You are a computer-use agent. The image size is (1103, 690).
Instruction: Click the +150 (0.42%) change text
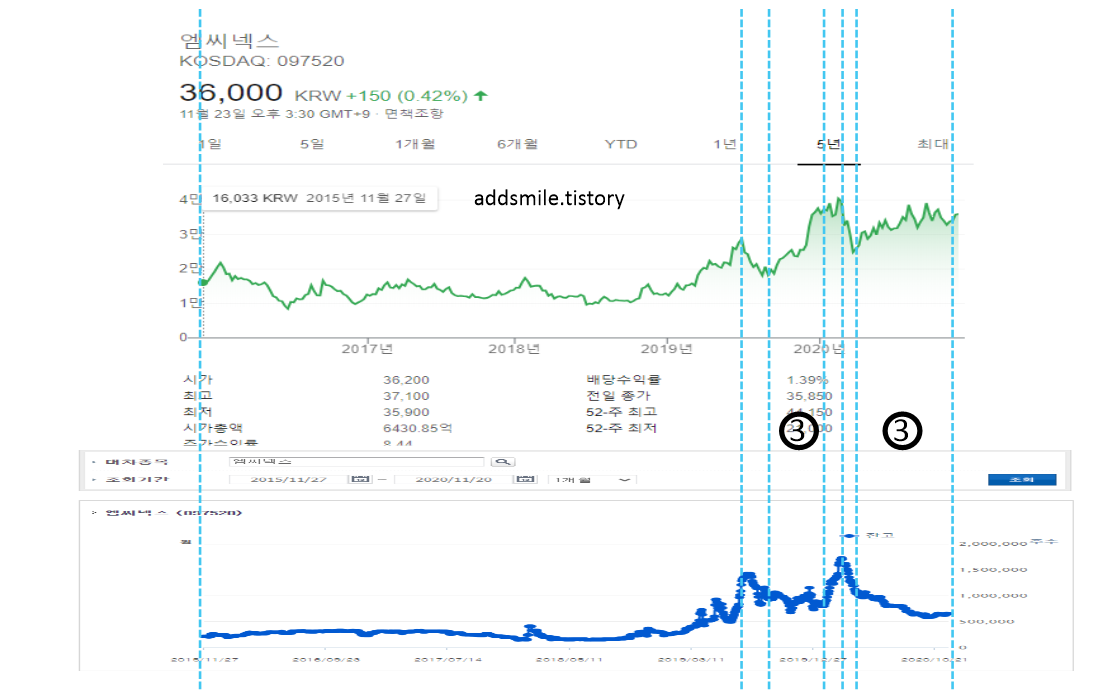(407, 96)
